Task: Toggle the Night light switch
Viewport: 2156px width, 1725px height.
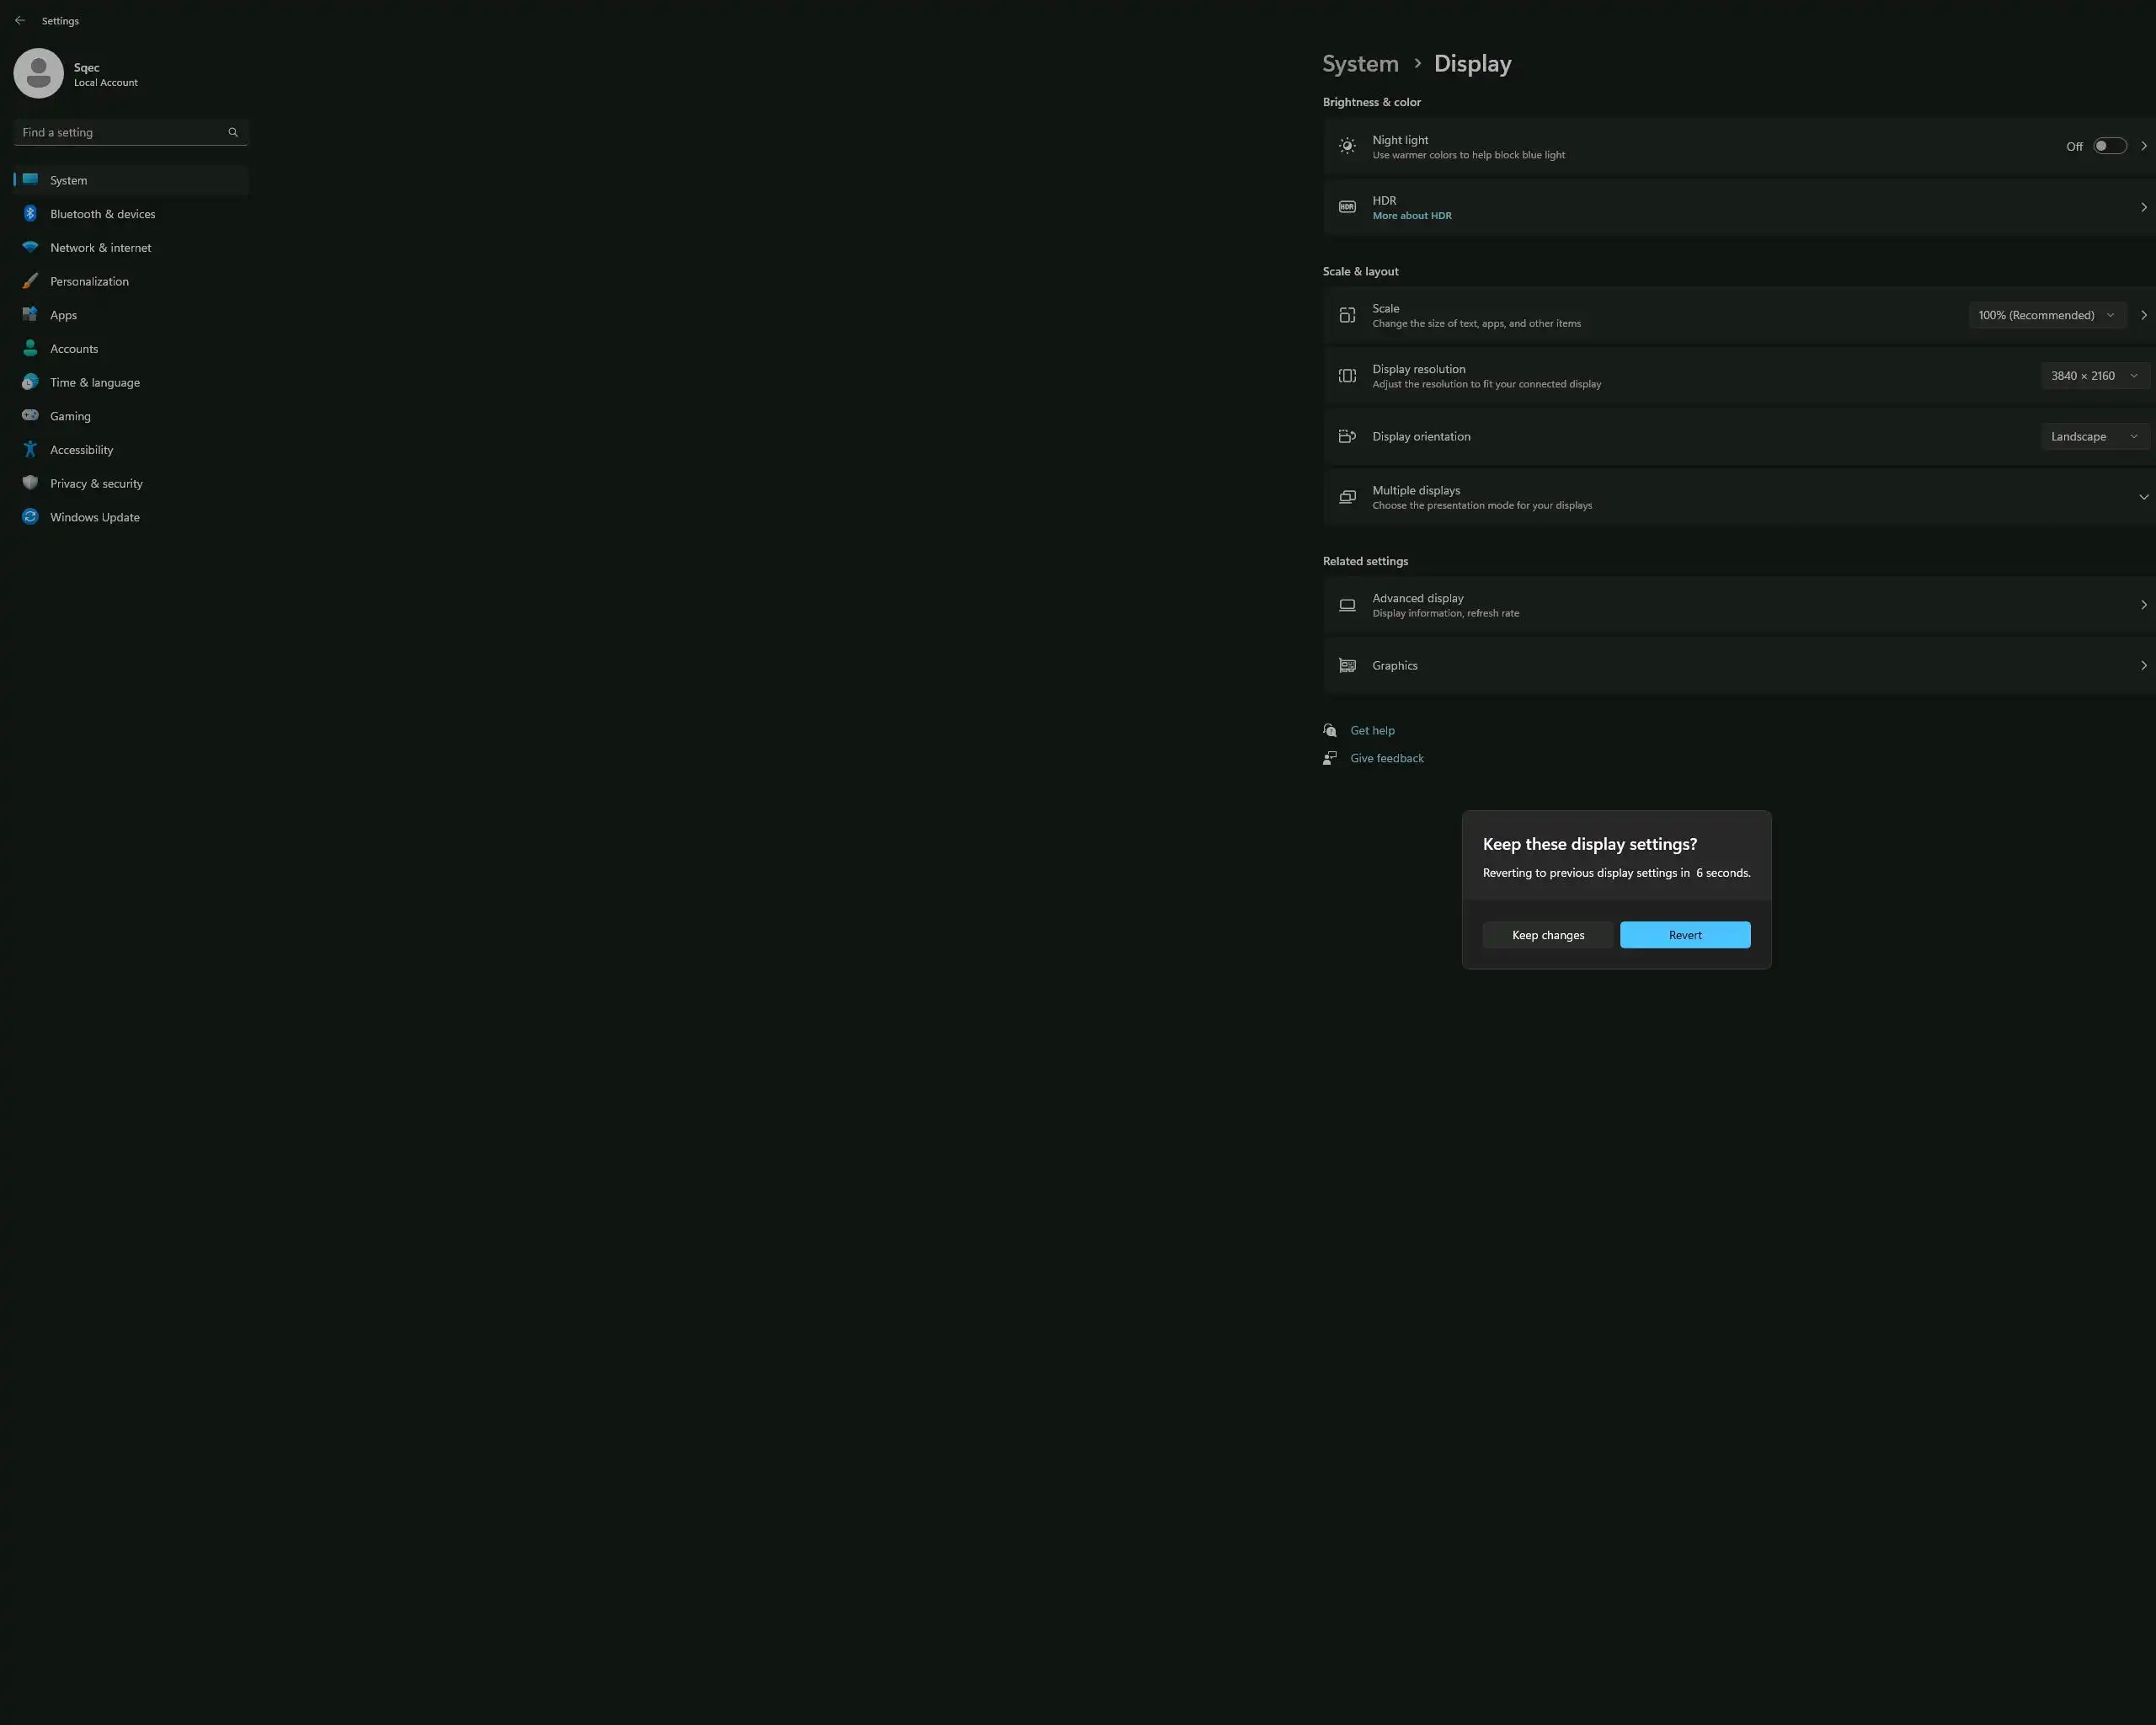Action: pos(2109,146)
